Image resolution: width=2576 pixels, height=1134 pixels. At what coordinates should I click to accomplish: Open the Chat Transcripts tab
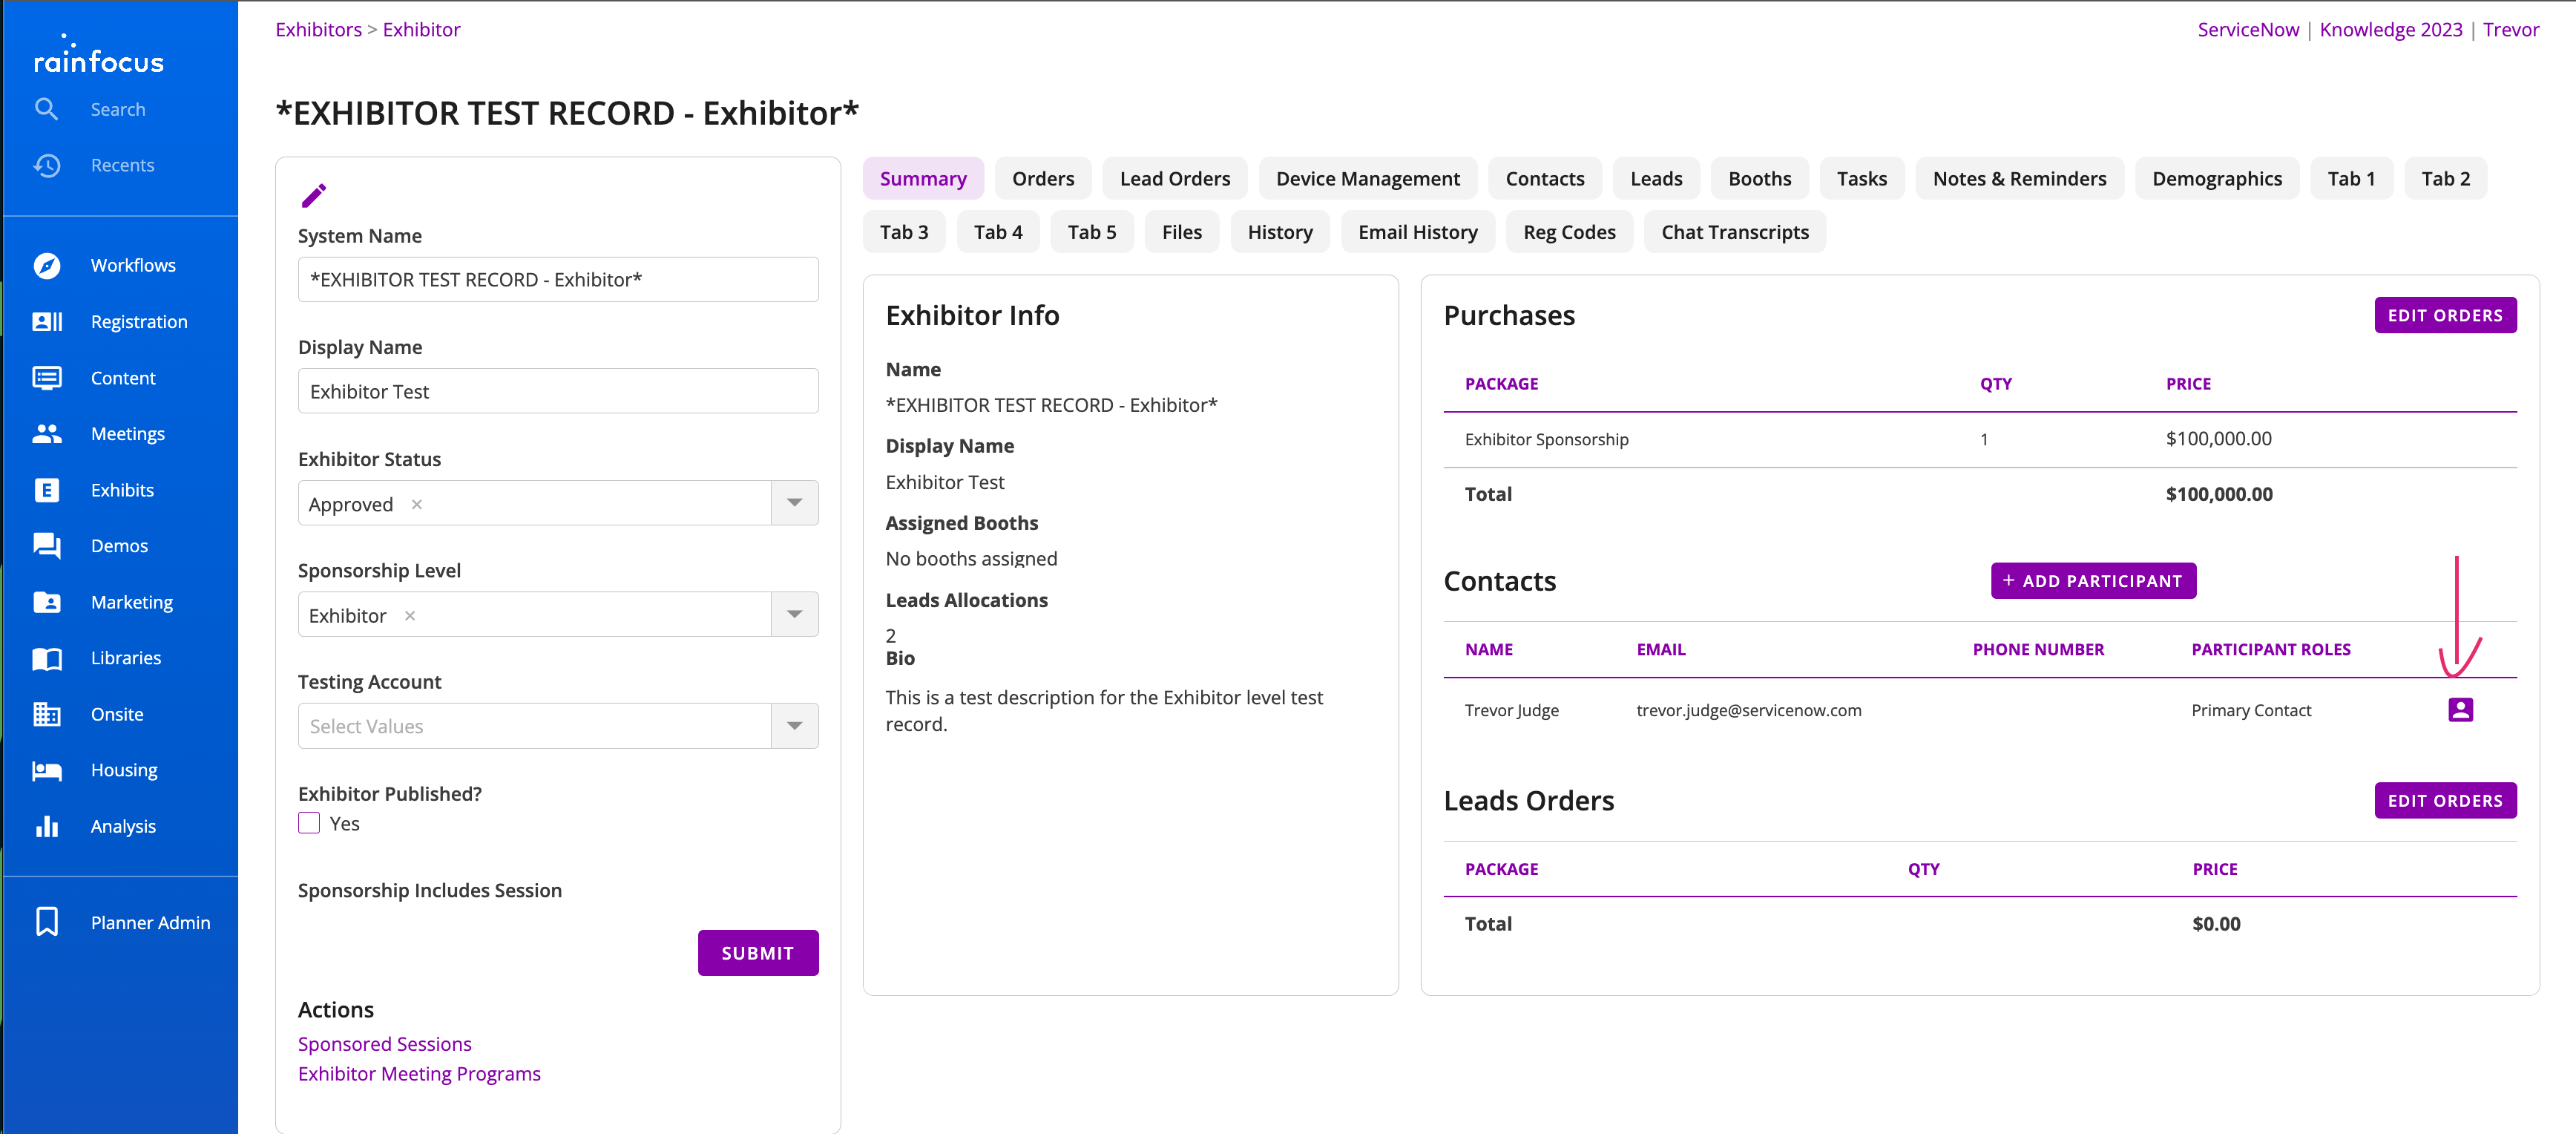1734,232
